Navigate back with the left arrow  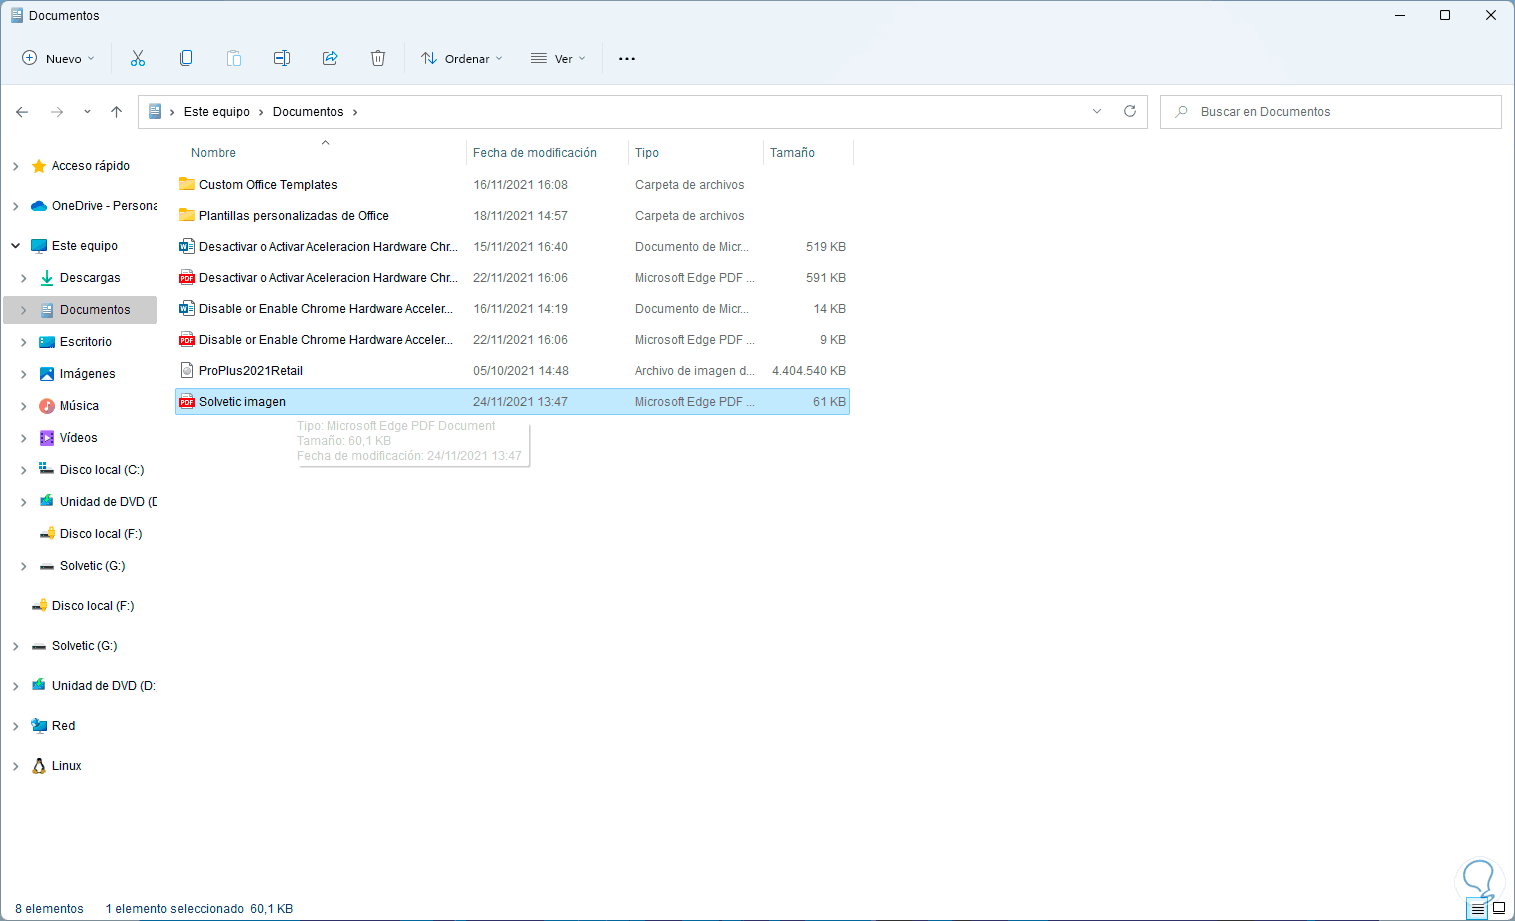point(22,112)
